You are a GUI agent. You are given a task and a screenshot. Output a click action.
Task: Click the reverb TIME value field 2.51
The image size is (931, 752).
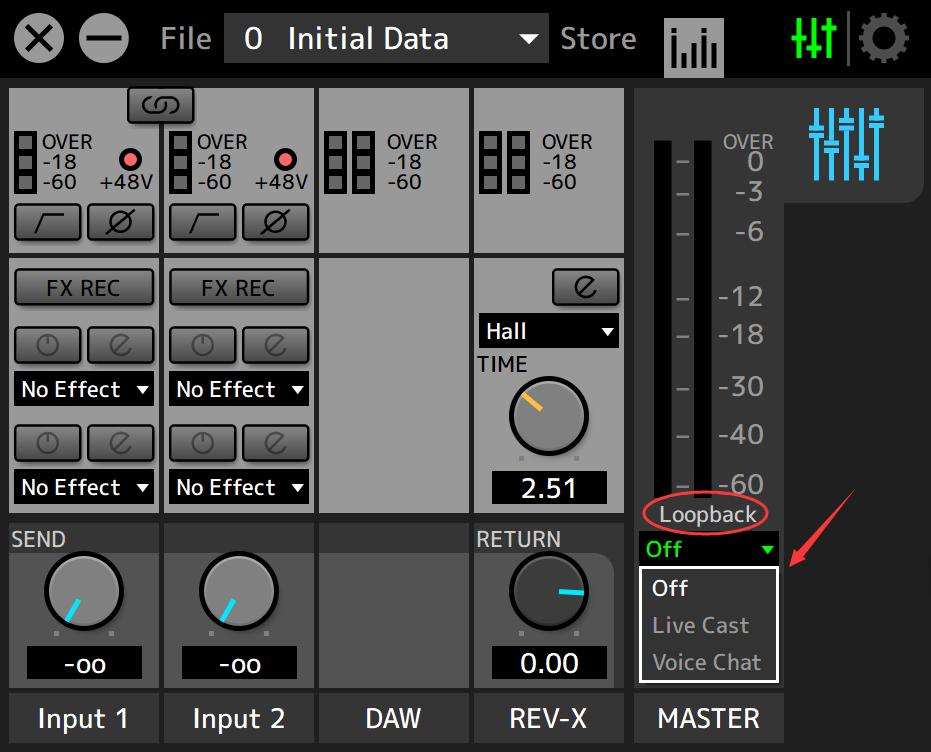[548, 488]
